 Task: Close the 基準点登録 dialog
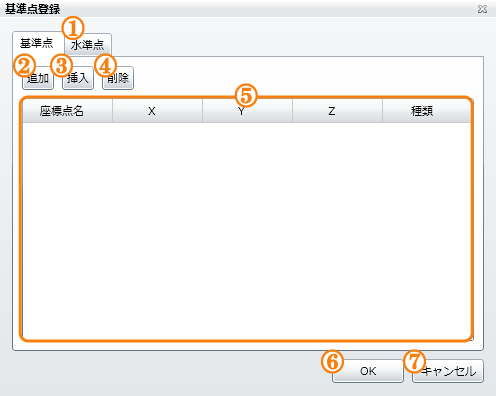pyautogui.click(x=482, y=9)
